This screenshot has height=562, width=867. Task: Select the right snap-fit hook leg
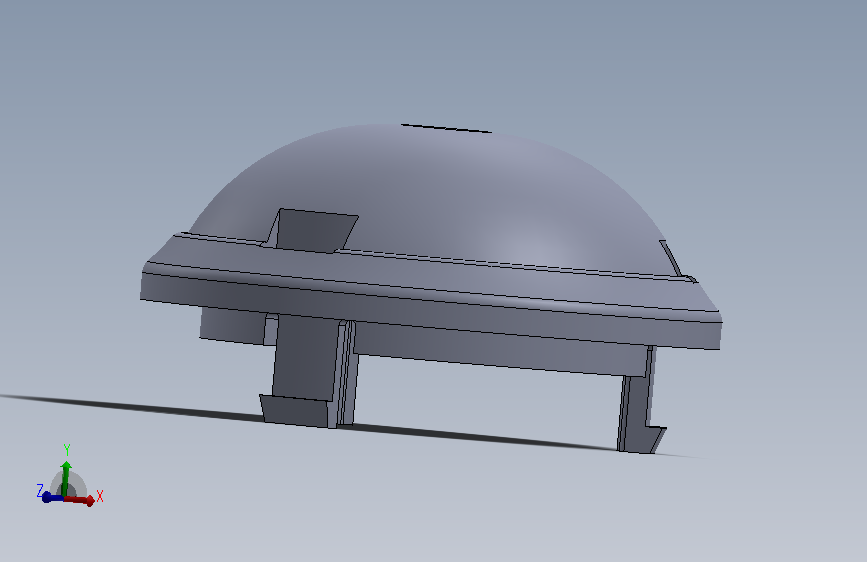pos(640,400)
